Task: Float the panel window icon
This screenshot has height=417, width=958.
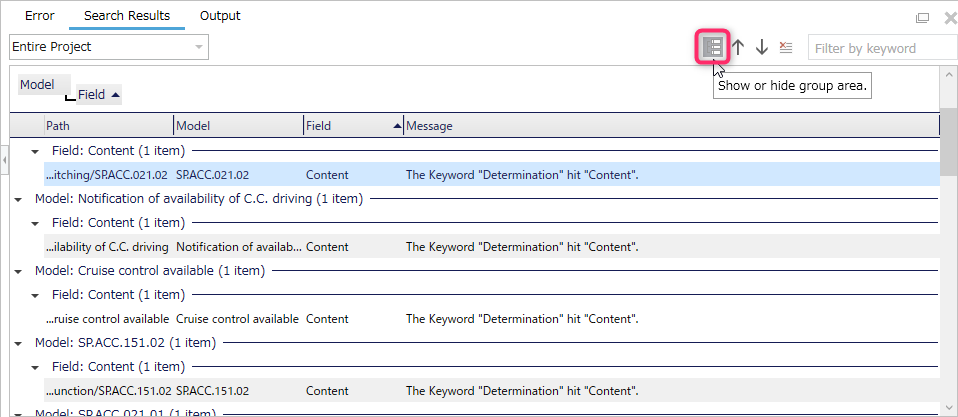Action: coord(923,18)
